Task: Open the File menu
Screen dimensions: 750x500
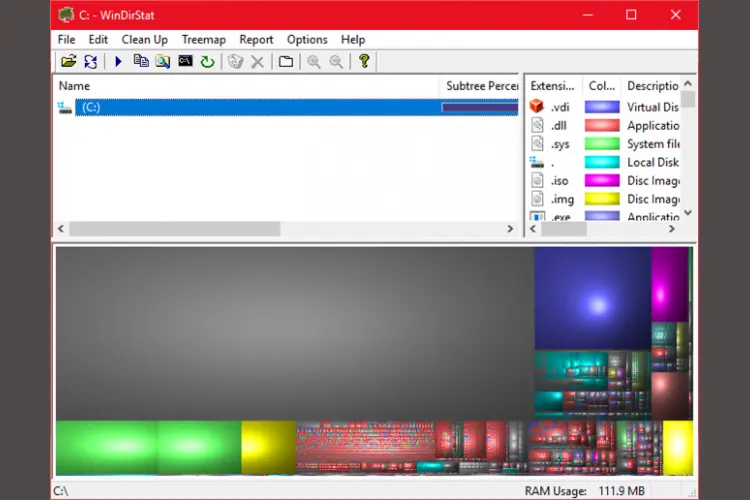Action: [x=66, y=40]
